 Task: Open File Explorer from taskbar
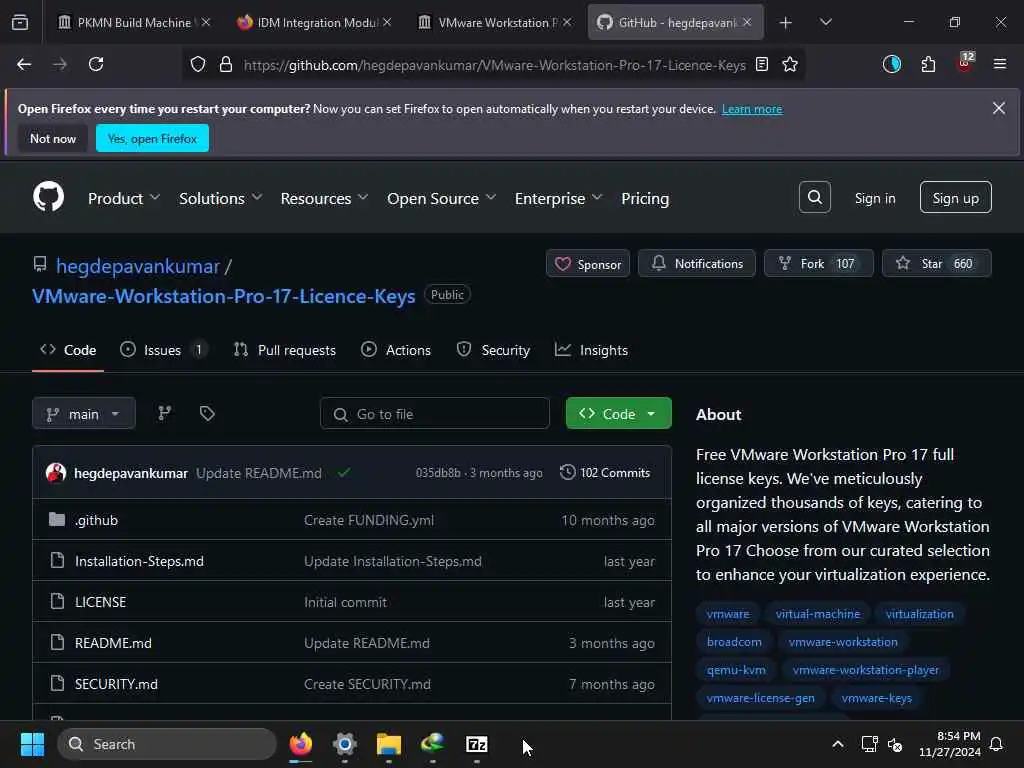(389, 744)
